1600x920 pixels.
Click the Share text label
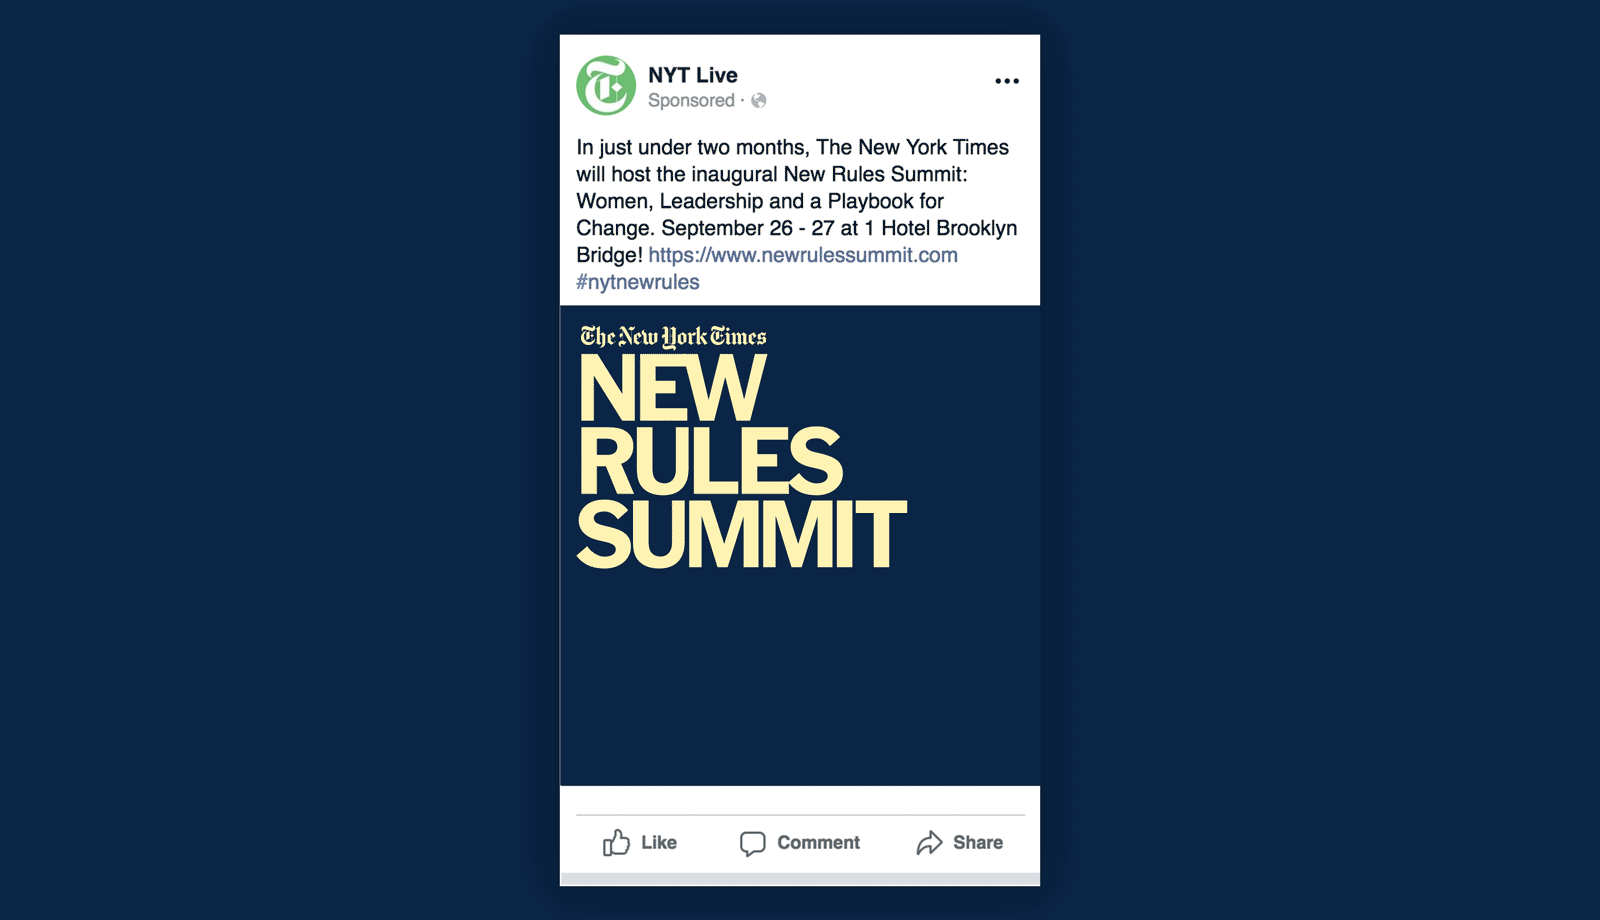click(x=978, y=843)
